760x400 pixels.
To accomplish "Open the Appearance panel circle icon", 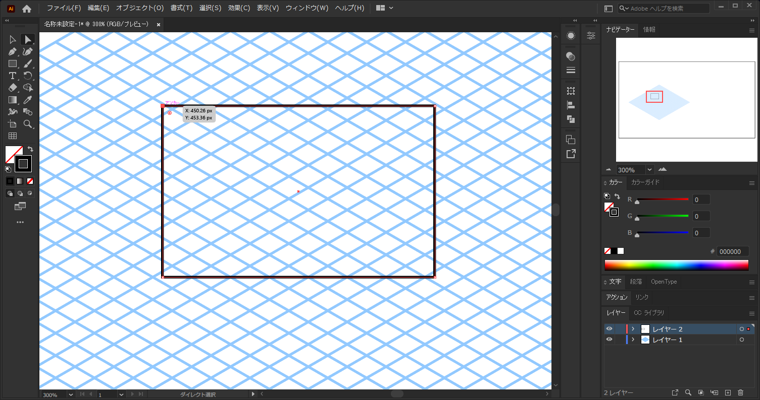I will pyautogui.click(x=571, y=36).
